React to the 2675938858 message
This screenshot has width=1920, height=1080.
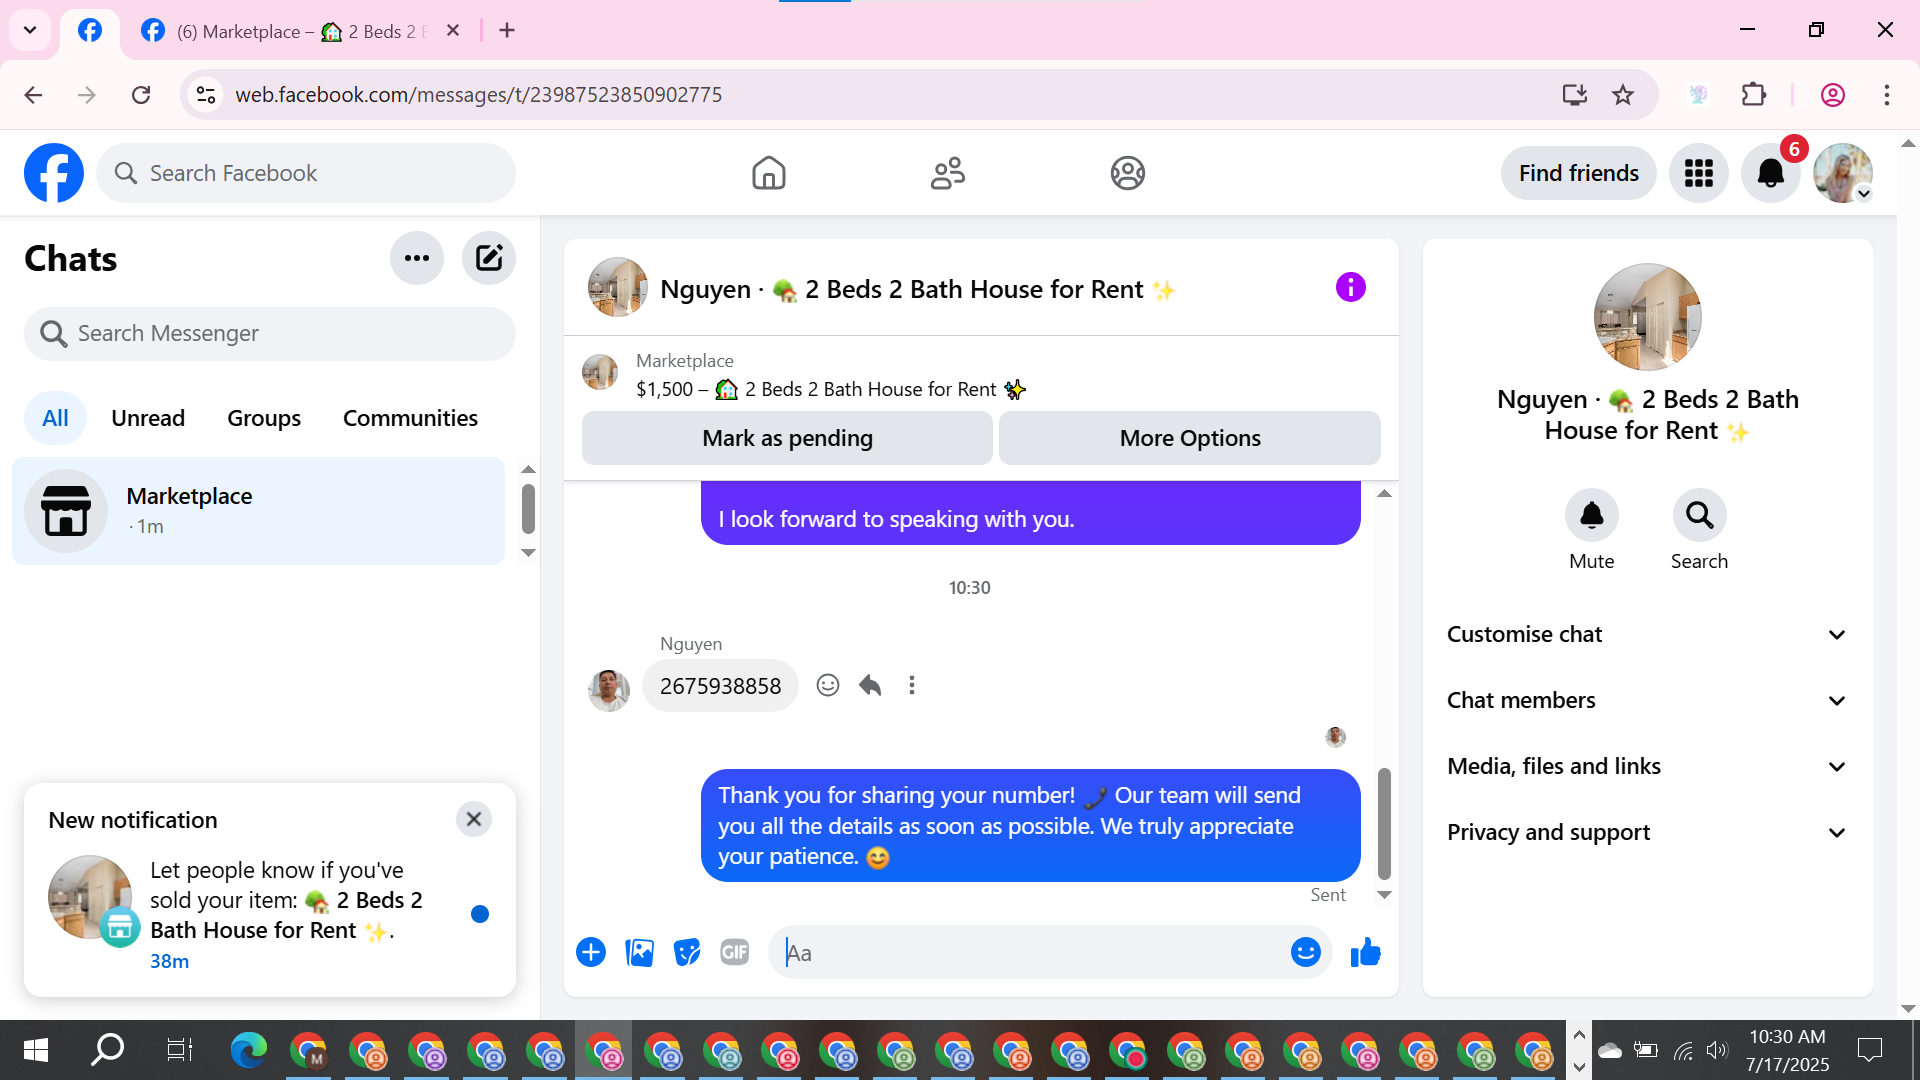coord(828,685)
